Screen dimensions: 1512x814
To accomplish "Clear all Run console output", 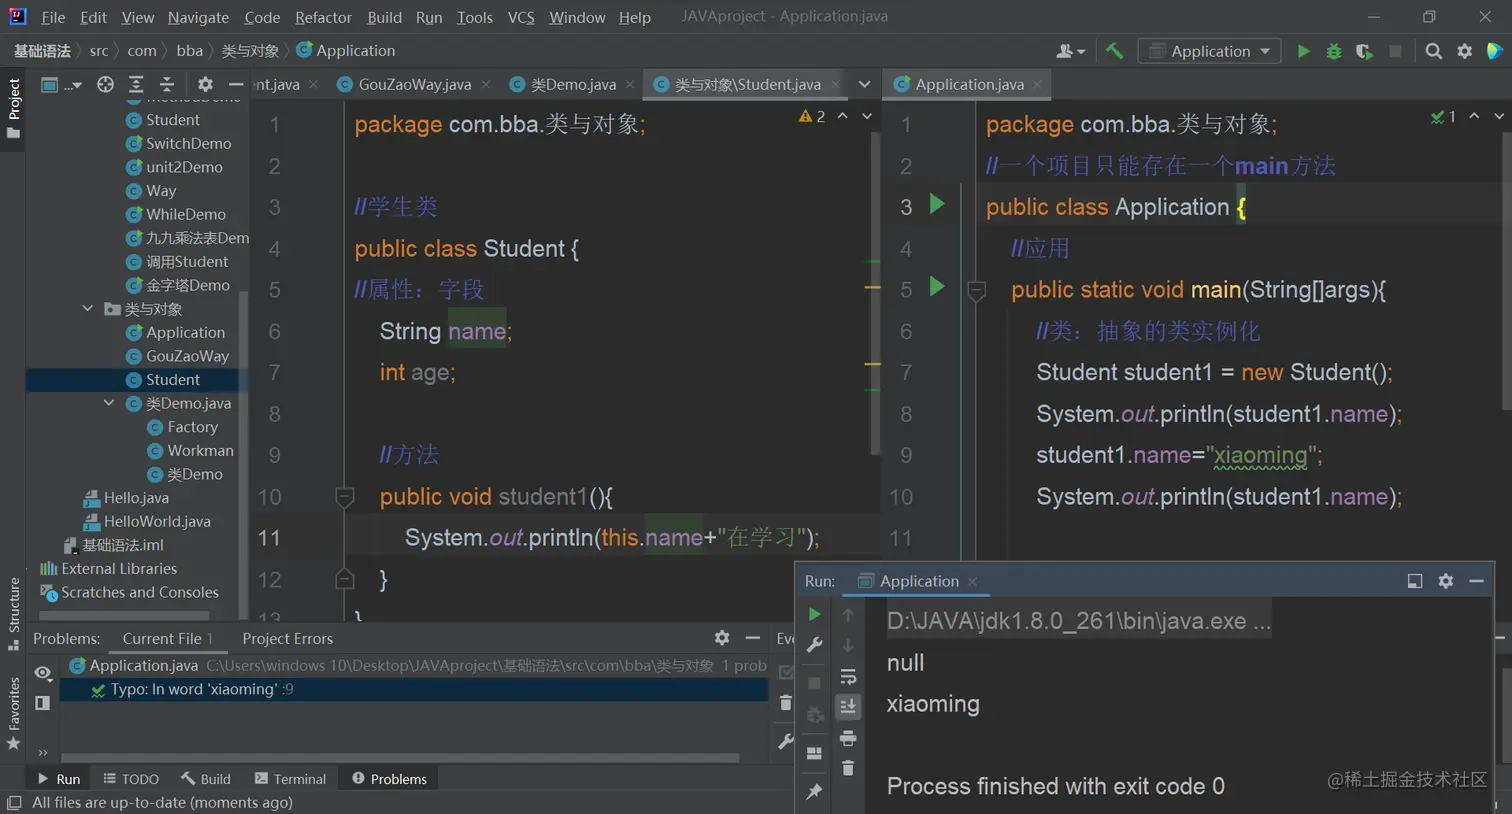I will 848,768.
